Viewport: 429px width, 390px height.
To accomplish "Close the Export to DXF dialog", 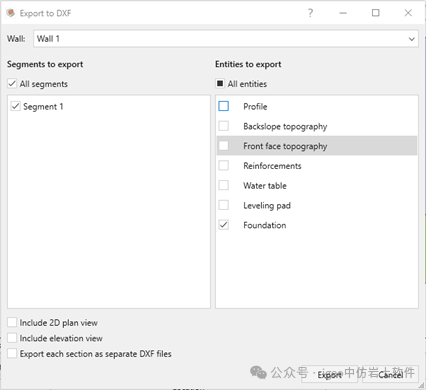I will tap(408, 13).
